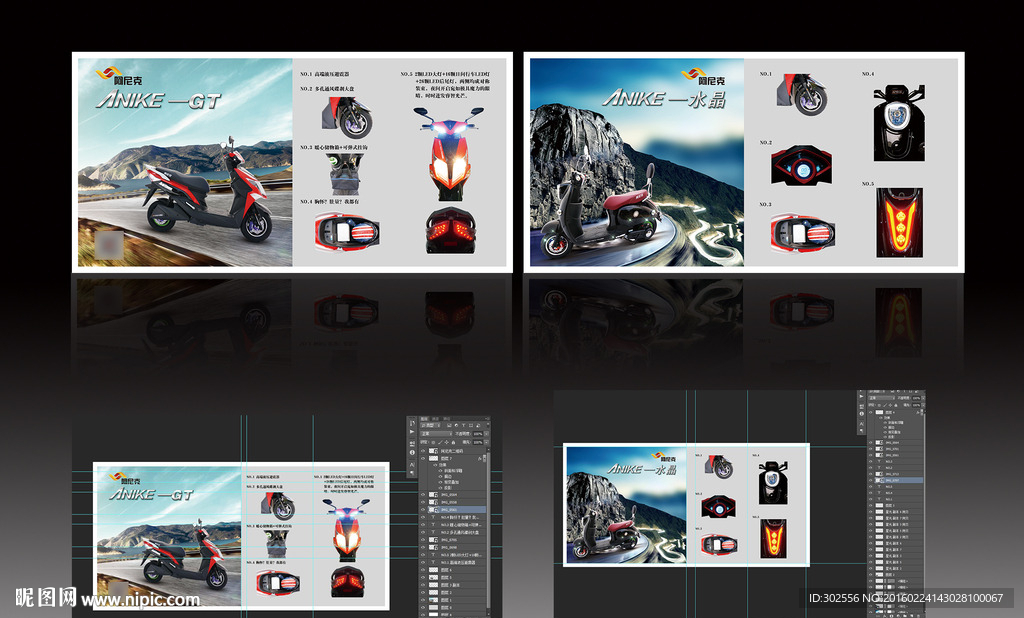Click lock all padlock icon in GT layers panel
1024x618 pixels.
point(453,442)
